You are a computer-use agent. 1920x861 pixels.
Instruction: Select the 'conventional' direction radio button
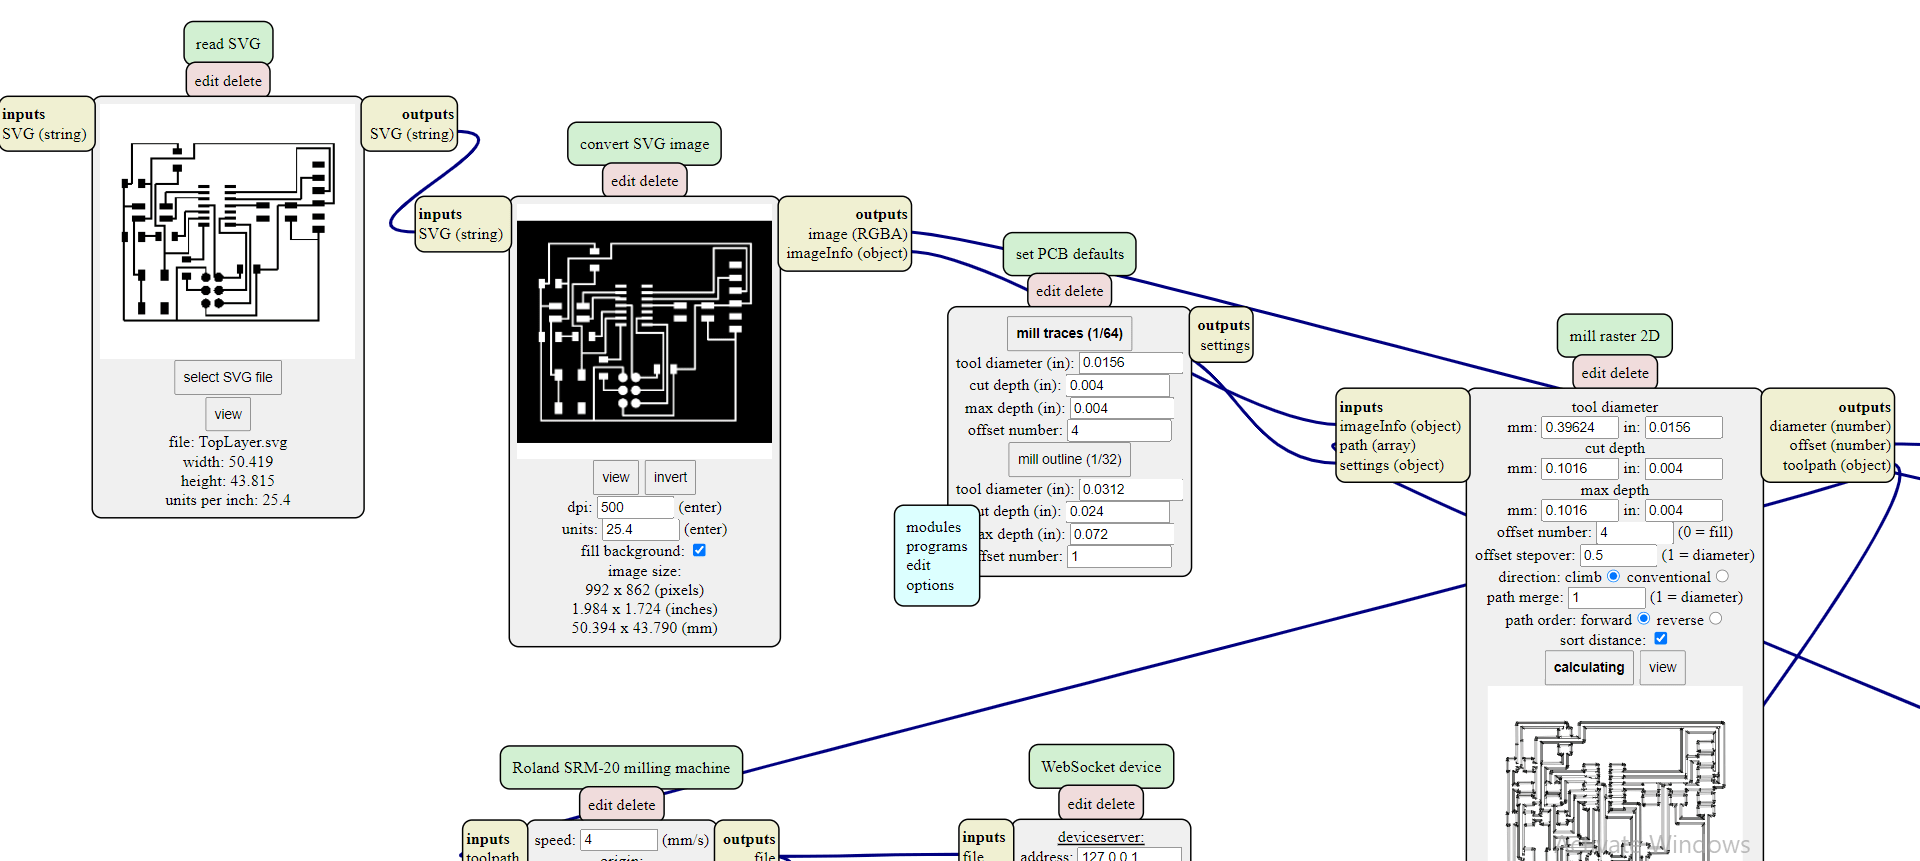[x=1722, y=576]
